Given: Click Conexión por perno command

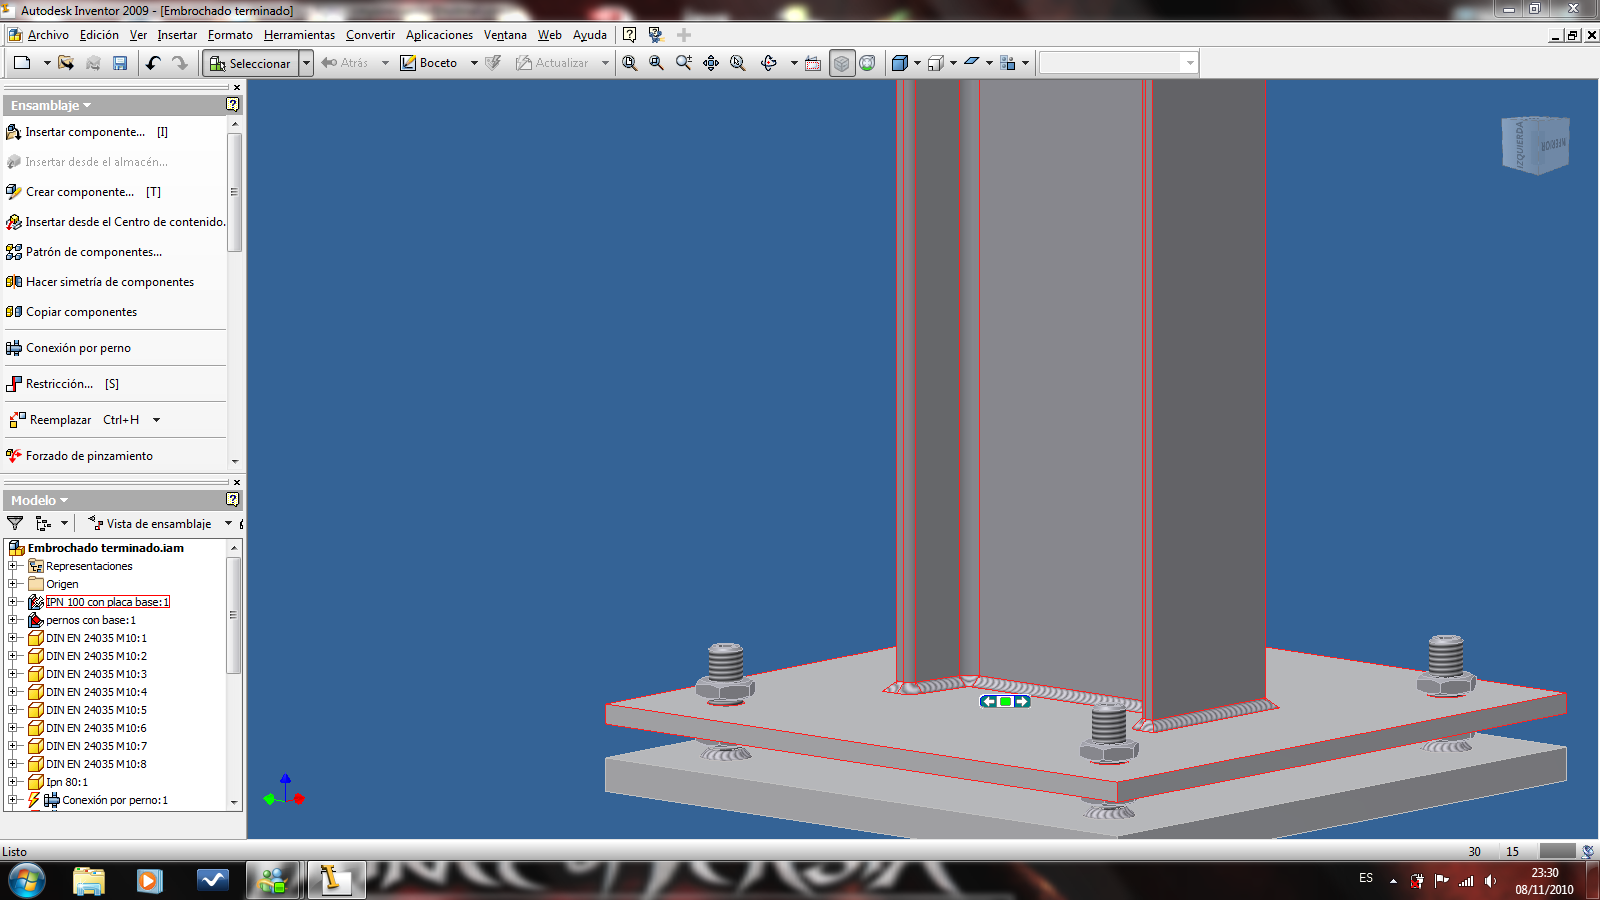Looking at the screenshot, I should click(x=68, y=348).
